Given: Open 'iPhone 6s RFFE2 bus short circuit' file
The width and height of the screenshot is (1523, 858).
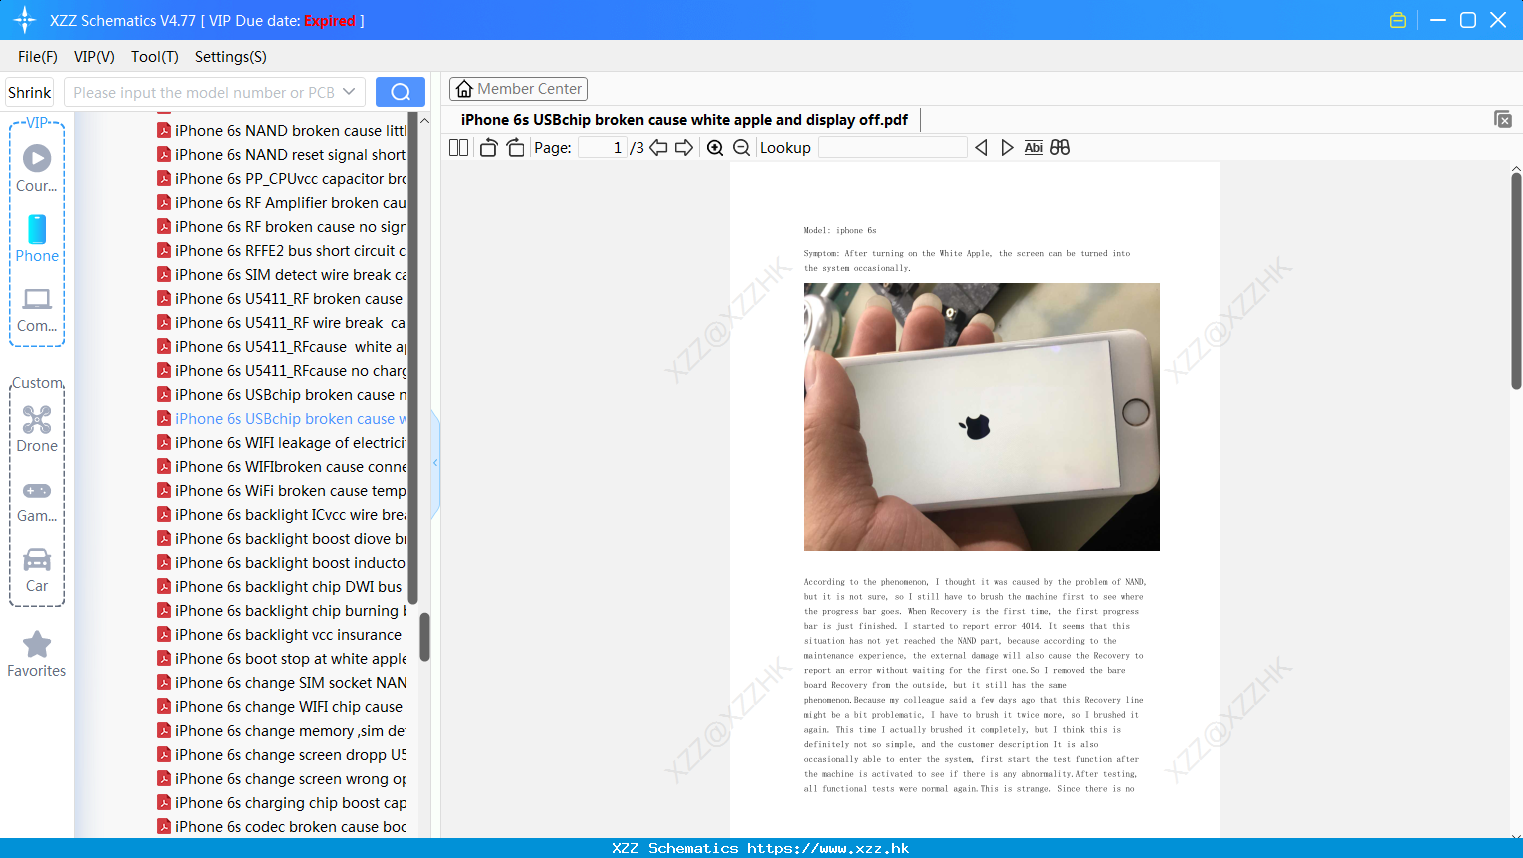Looking at the screenshot, I should coord(282,251).
